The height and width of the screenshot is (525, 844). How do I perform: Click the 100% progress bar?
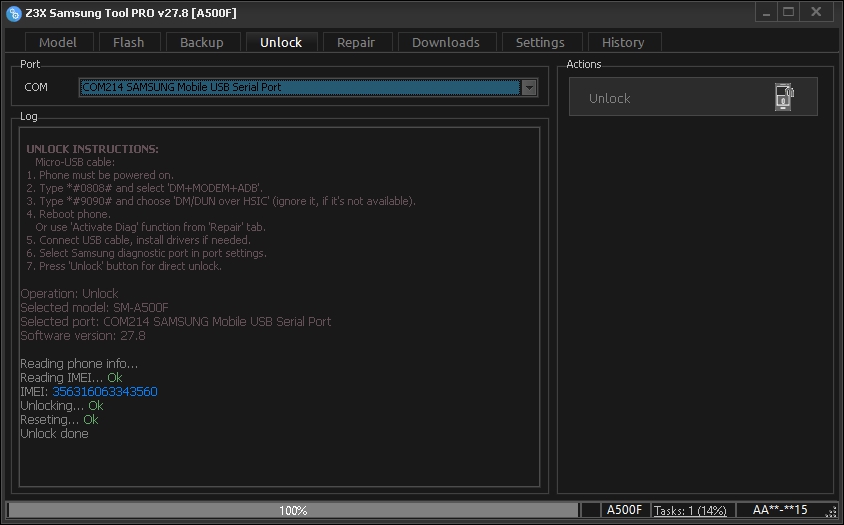pos(293,510)
